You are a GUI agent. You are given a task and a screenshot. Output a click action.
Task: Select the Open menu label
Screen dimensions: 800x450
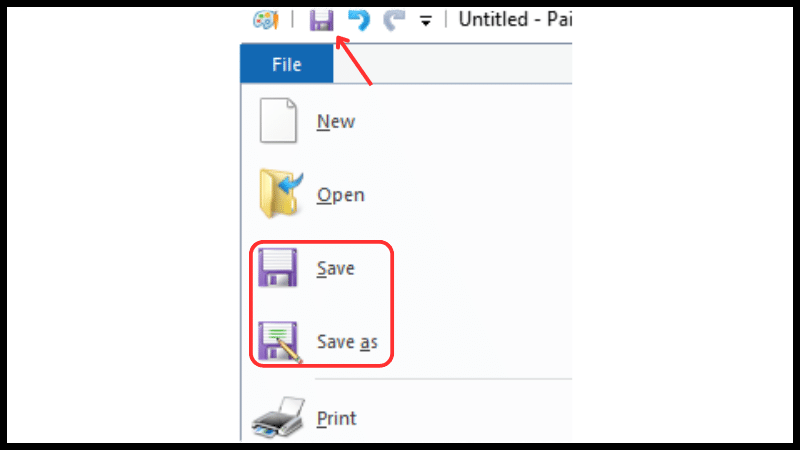[x=340, y=195]
